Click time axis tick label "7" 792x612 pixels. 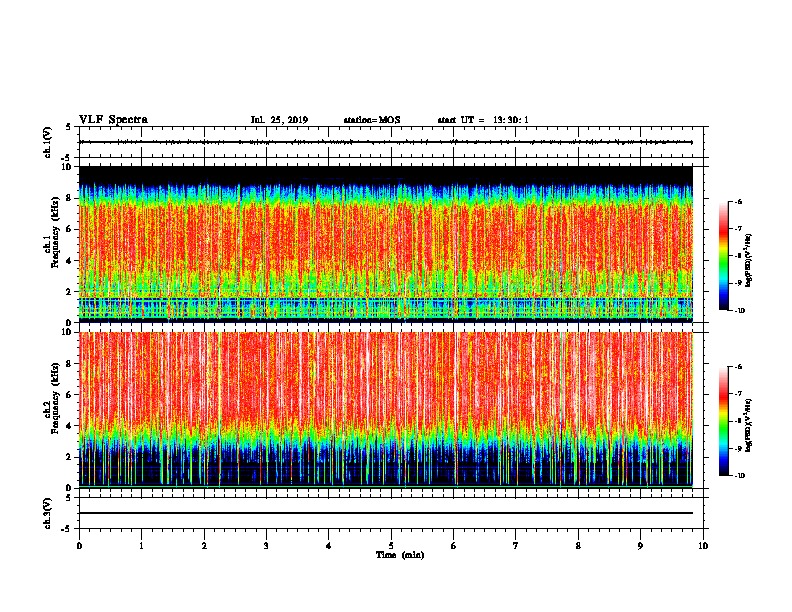click(516, 545)
